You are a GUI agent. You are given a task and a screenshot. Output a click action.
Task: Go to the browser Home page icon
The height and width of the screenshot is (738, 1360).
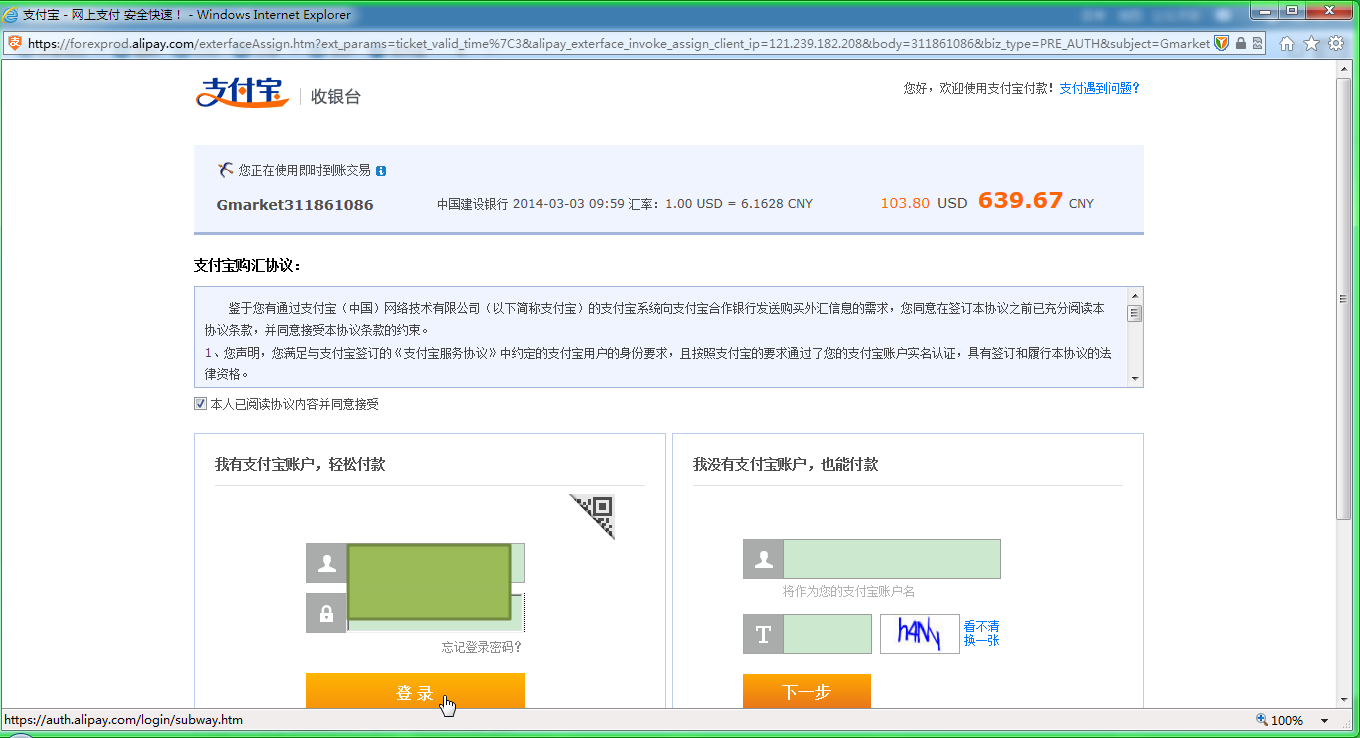(x=1287, y=44)
